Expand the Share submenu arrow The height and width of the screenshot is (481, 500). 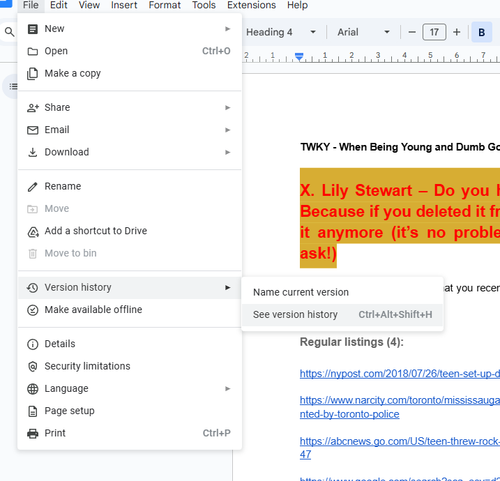tap(227, 108)
